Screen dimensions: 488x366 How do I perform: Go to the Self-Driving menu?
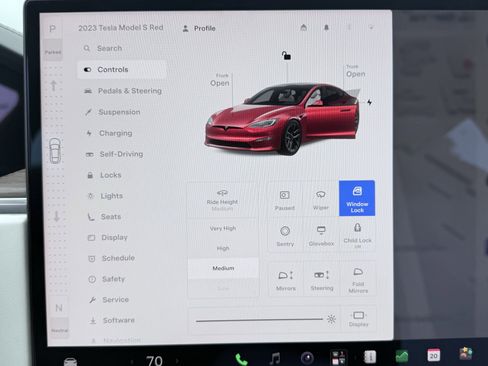[x=121, y=154]
